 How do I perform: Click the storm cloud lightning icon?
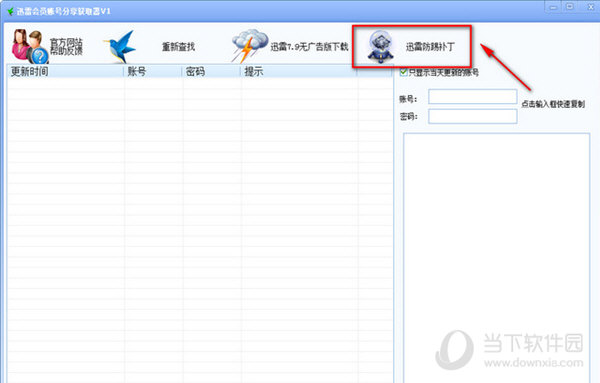point(249,46)
